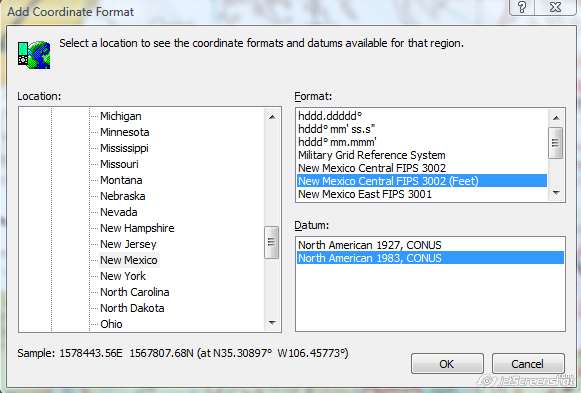Choose Military Grid Reference System format

pyautogui.click(x=422, y=155)
